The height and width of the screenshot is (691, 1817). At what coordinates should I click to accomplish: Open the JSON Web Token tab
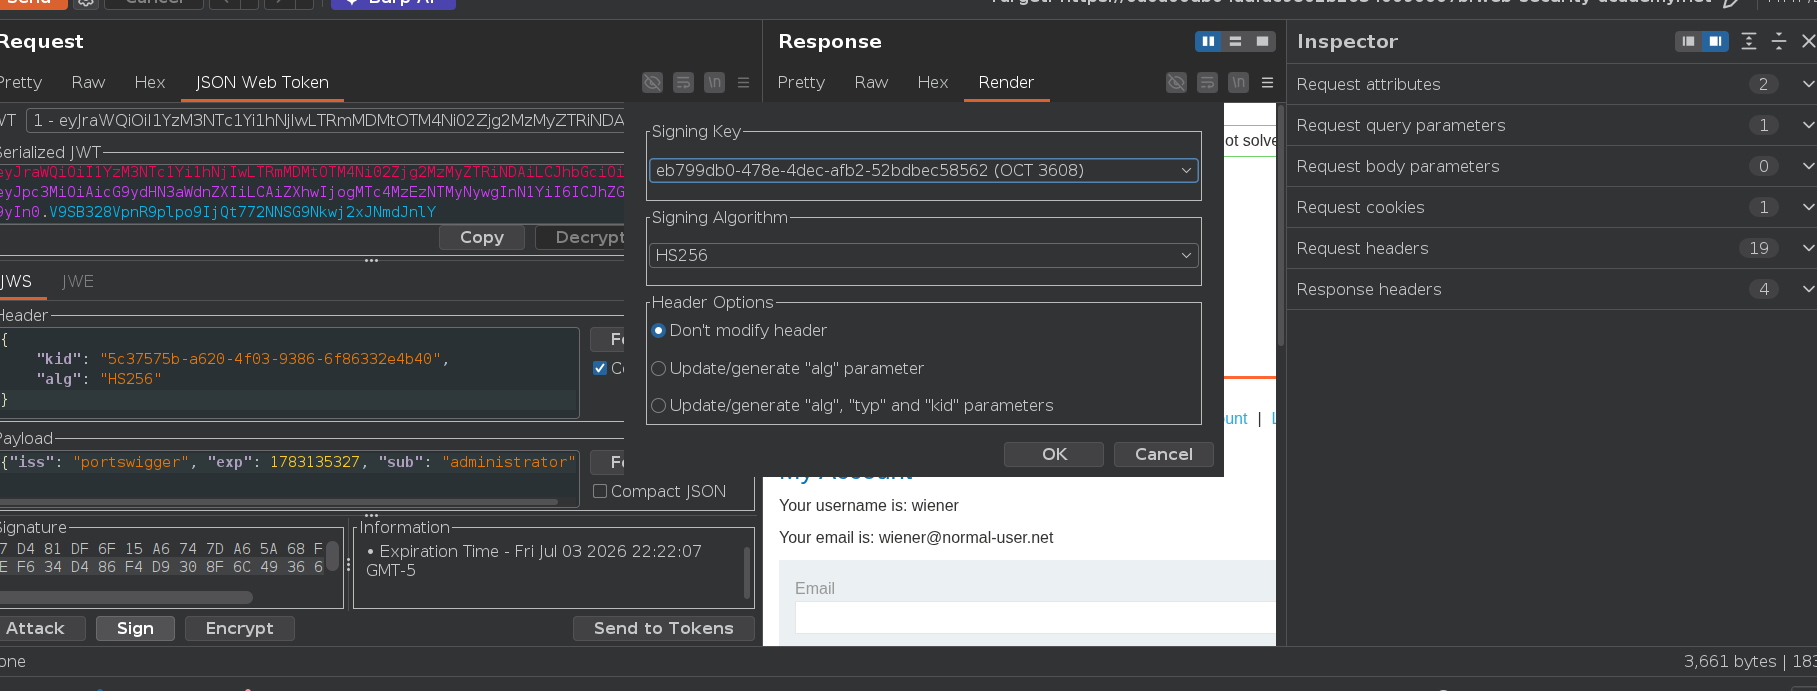coord(262,82)
